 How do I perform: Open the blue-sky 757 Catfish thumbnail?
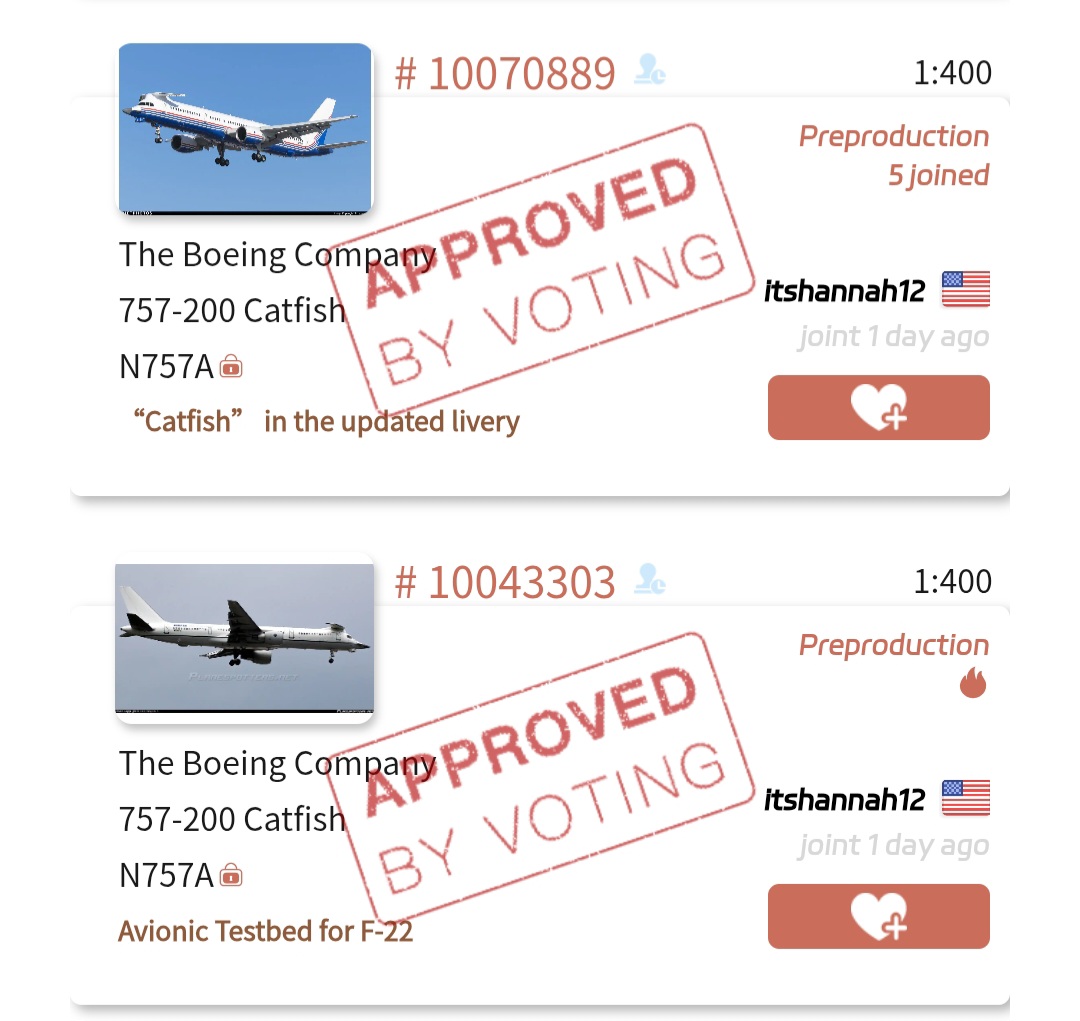245,128
